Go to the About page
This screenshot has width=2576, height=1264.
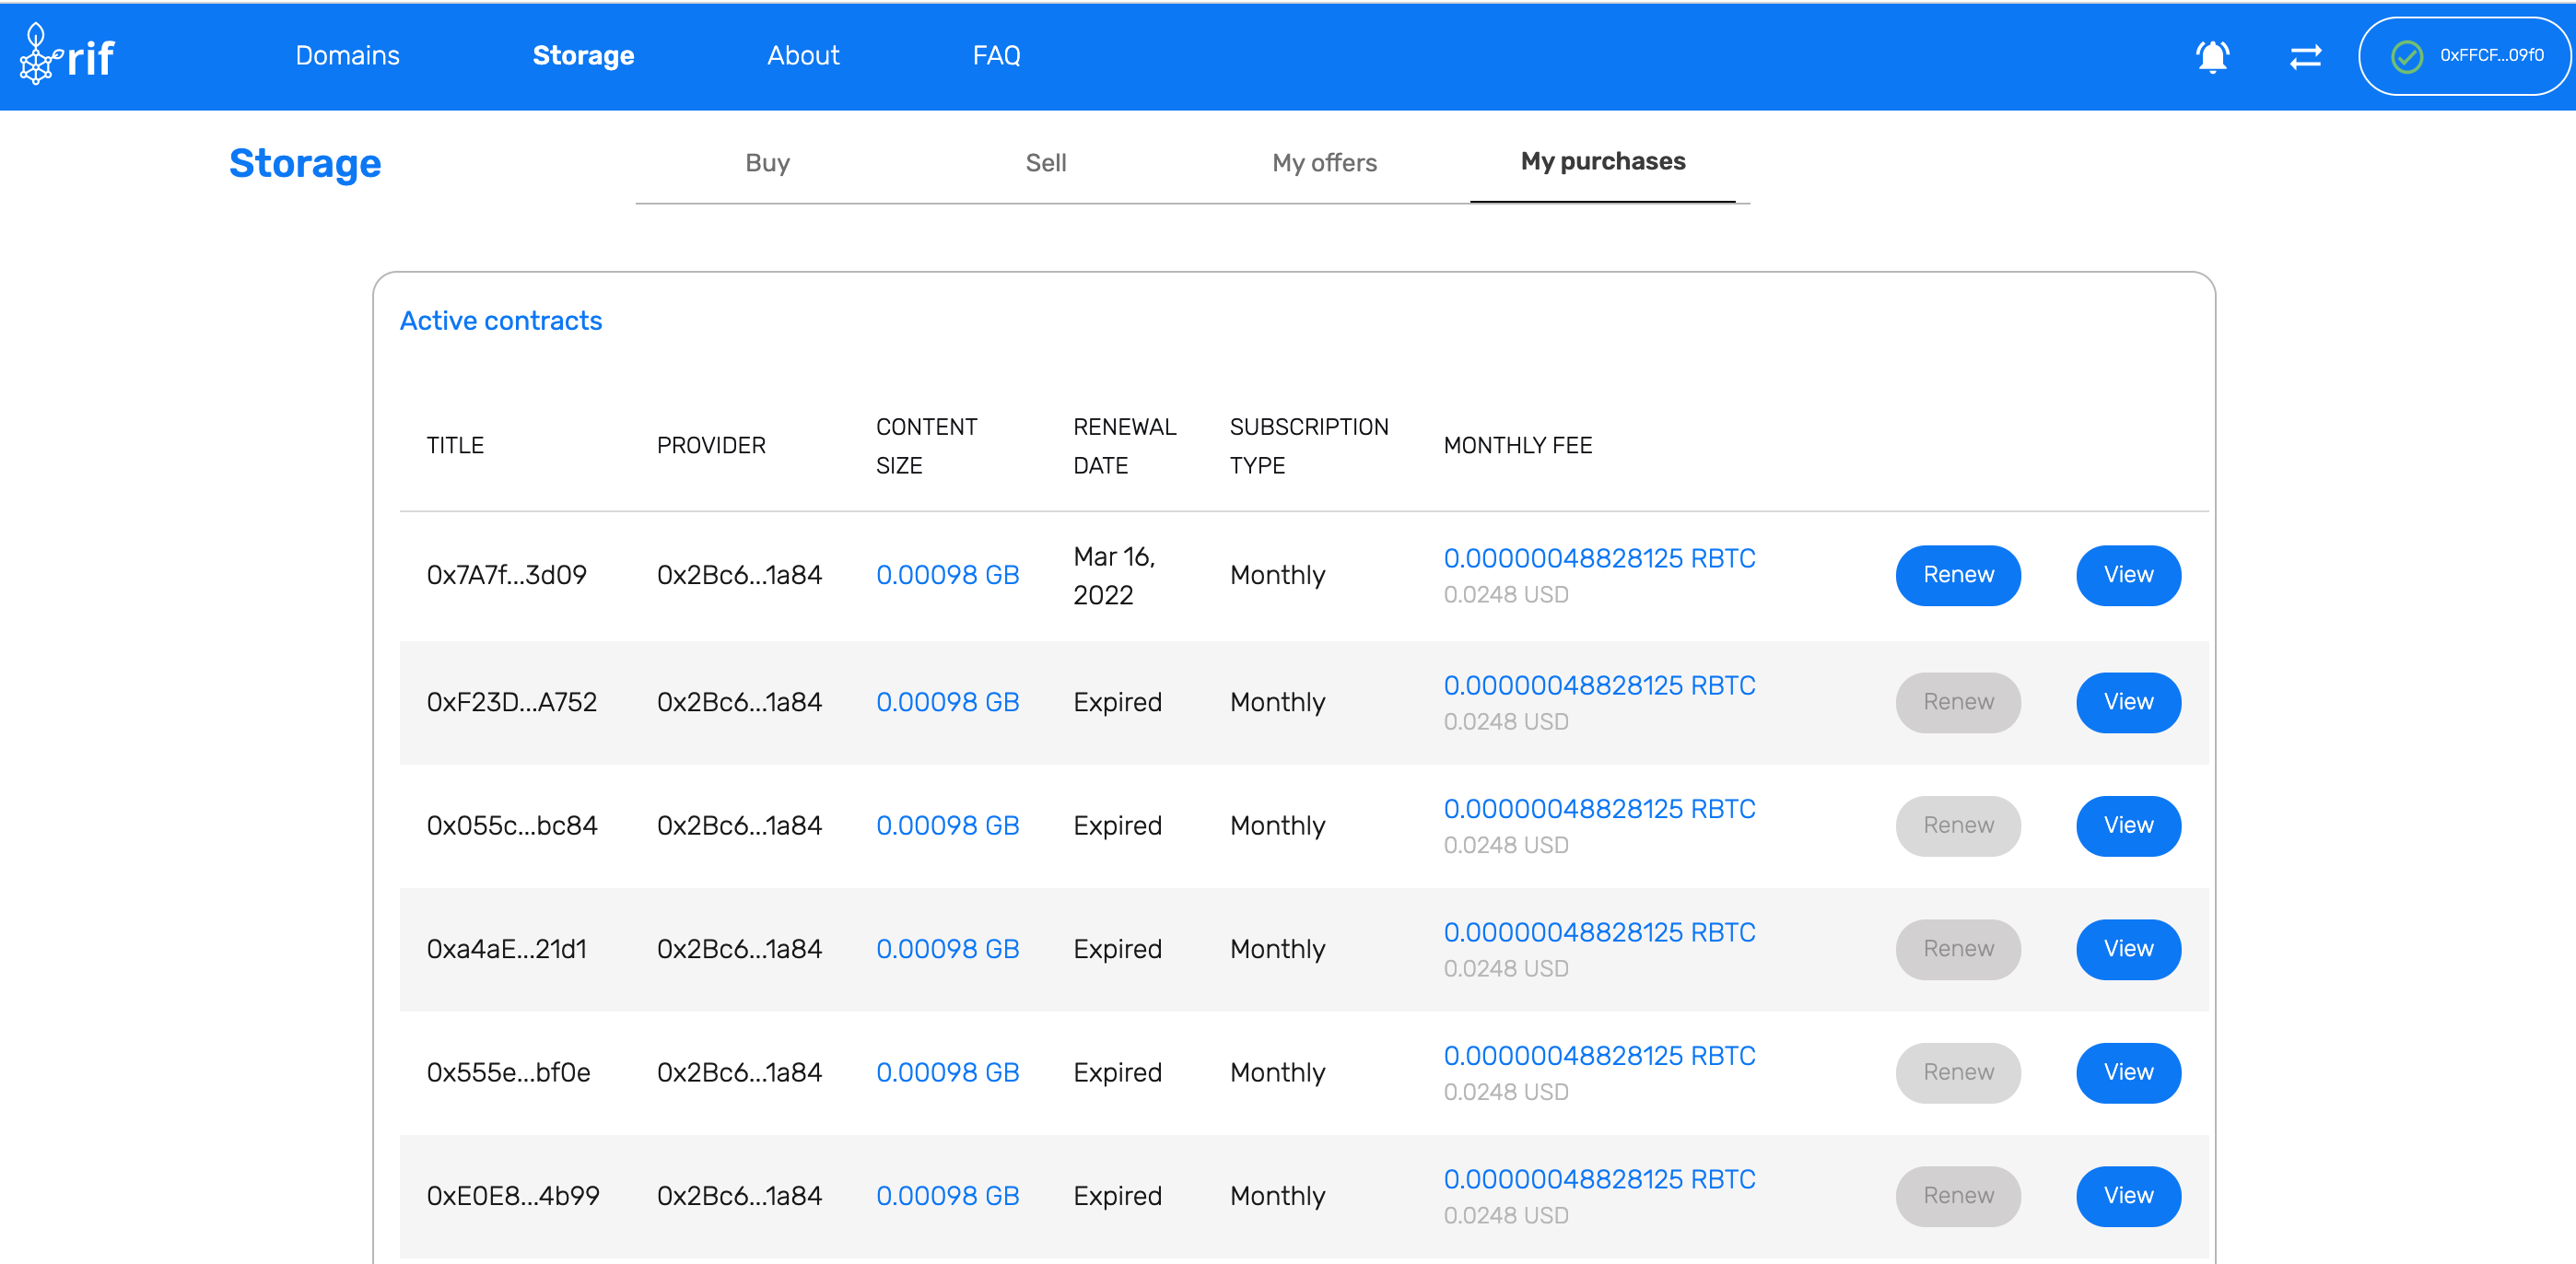[x=803, y=55]
